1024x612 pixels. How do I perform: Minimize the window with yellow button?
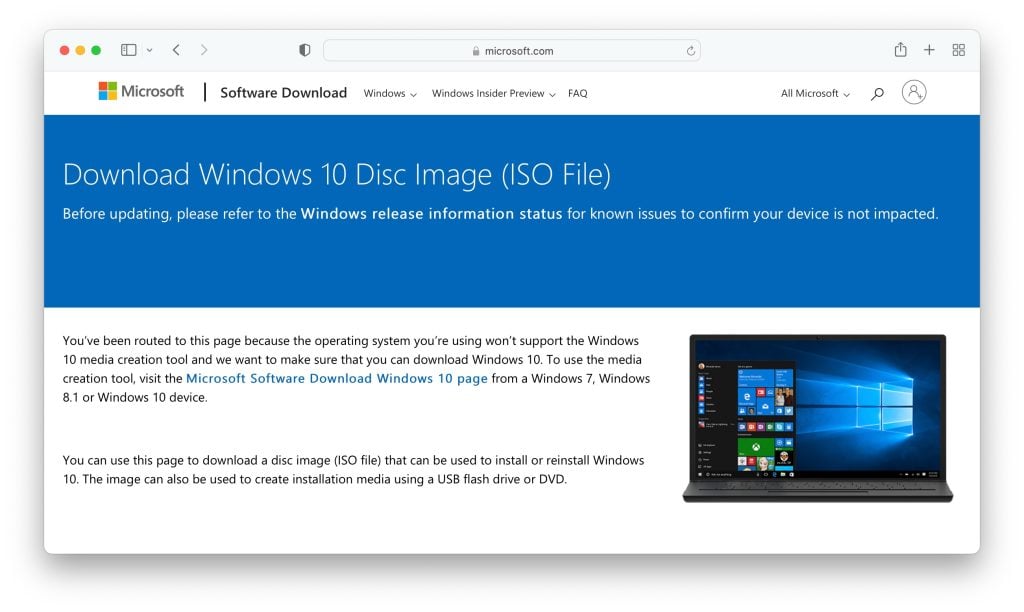pyautogui.click(x=80, y=50)
